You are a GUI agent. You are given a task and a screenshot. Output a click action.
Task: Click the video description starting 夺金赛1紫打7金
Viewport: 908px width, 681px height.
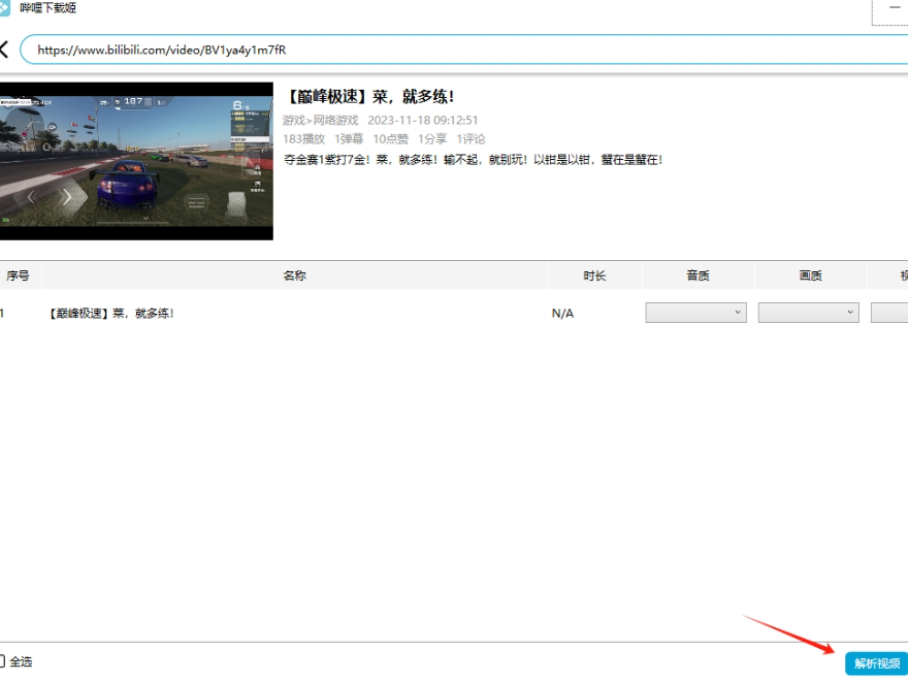pyautogui.click(x=473, y=159)
